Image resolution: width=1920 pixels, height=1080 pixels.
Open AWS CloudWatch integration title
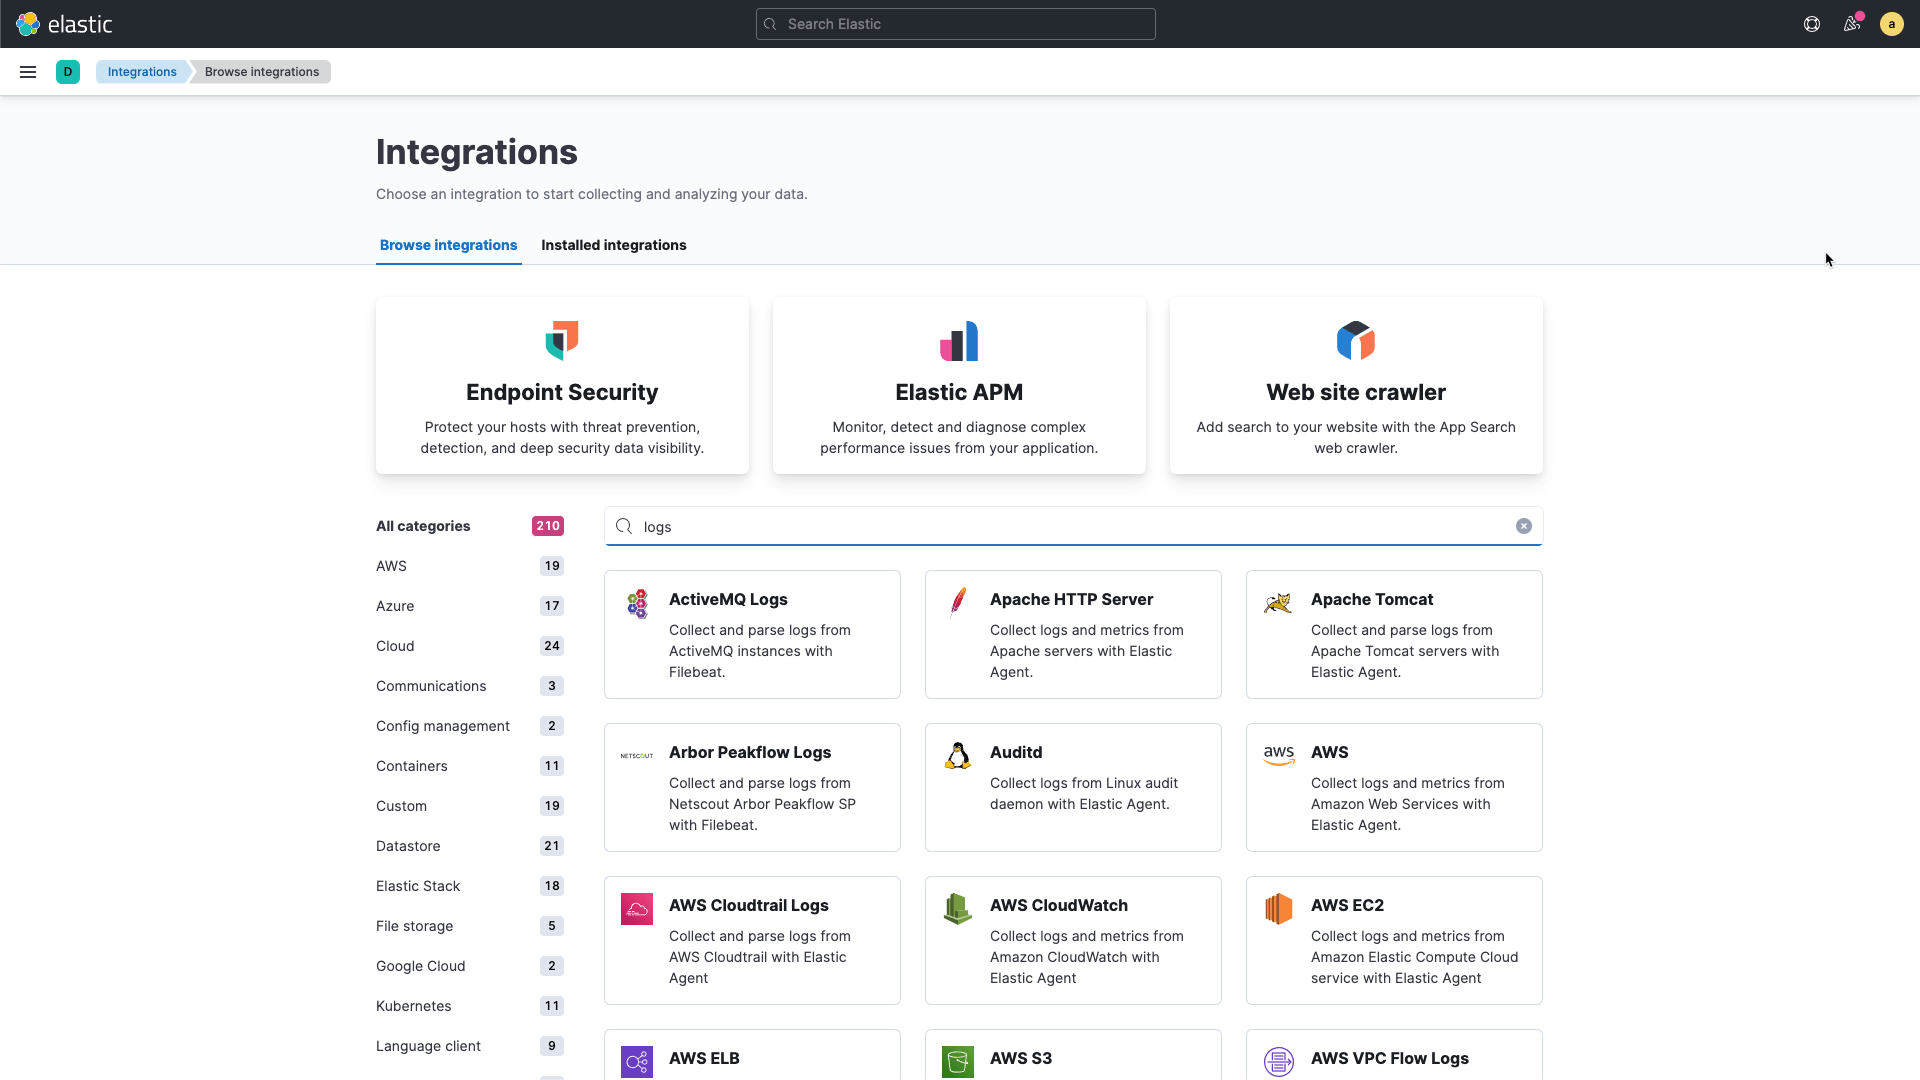click(1059, 905)
